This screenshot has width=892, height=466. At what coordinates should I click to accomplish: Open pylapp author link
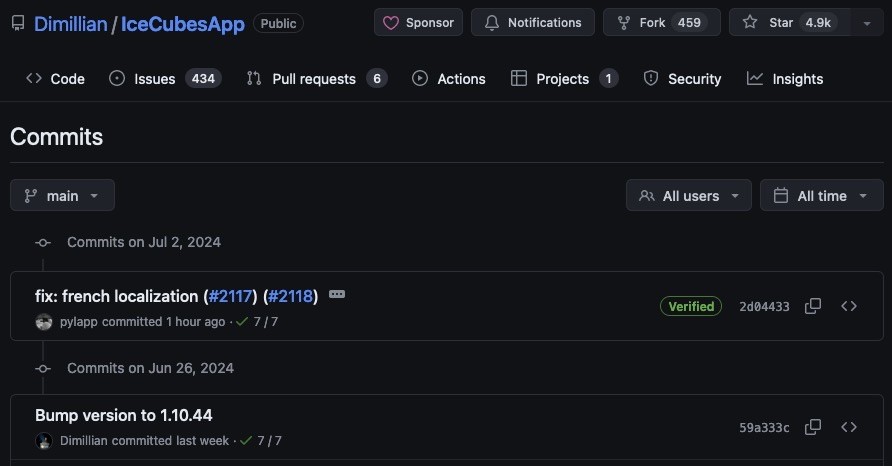(x=79, y=321)
